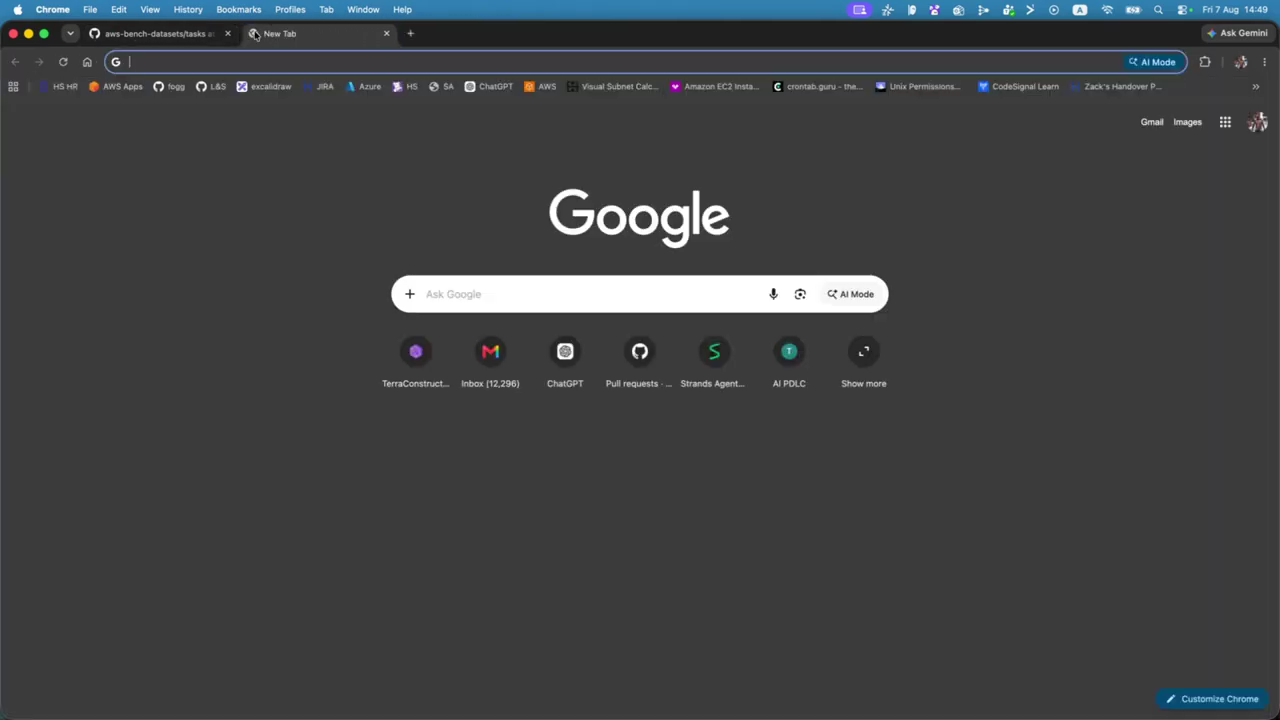Open the Apple menu
This screenshot has width=1280, height=720.
point(17,10)
